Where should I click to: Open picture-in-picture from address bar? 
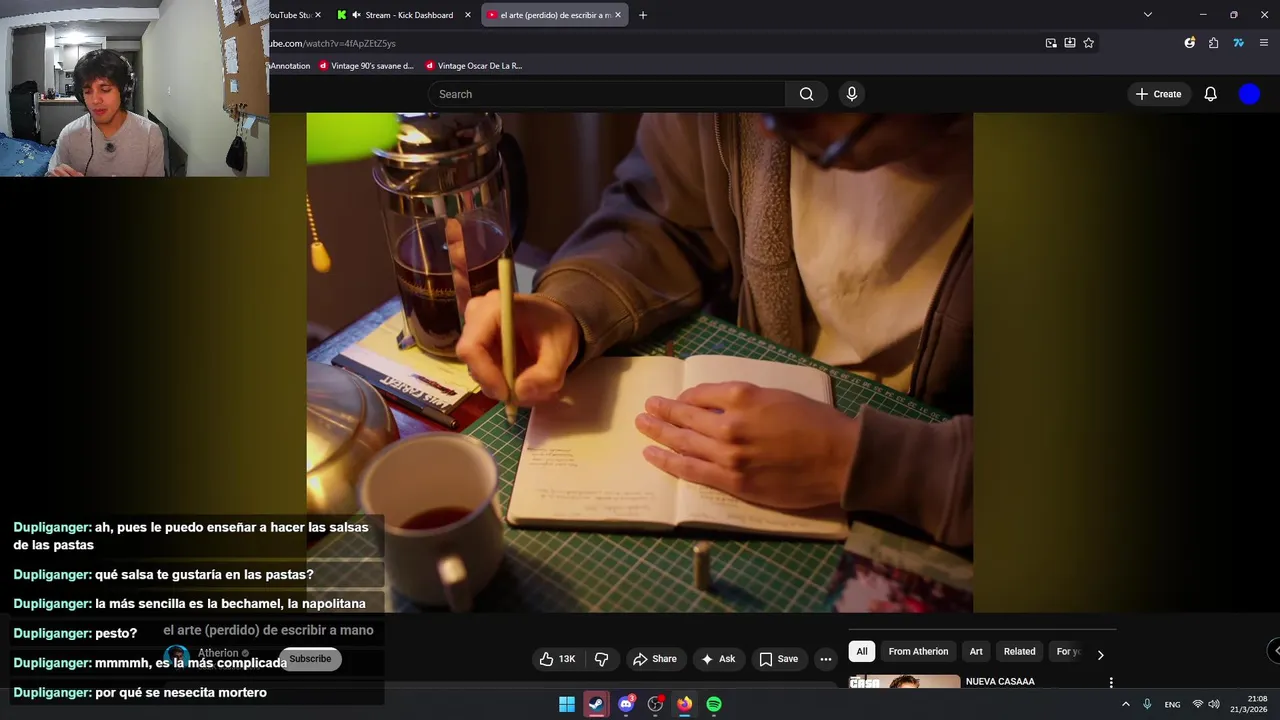coord(1051,43)
